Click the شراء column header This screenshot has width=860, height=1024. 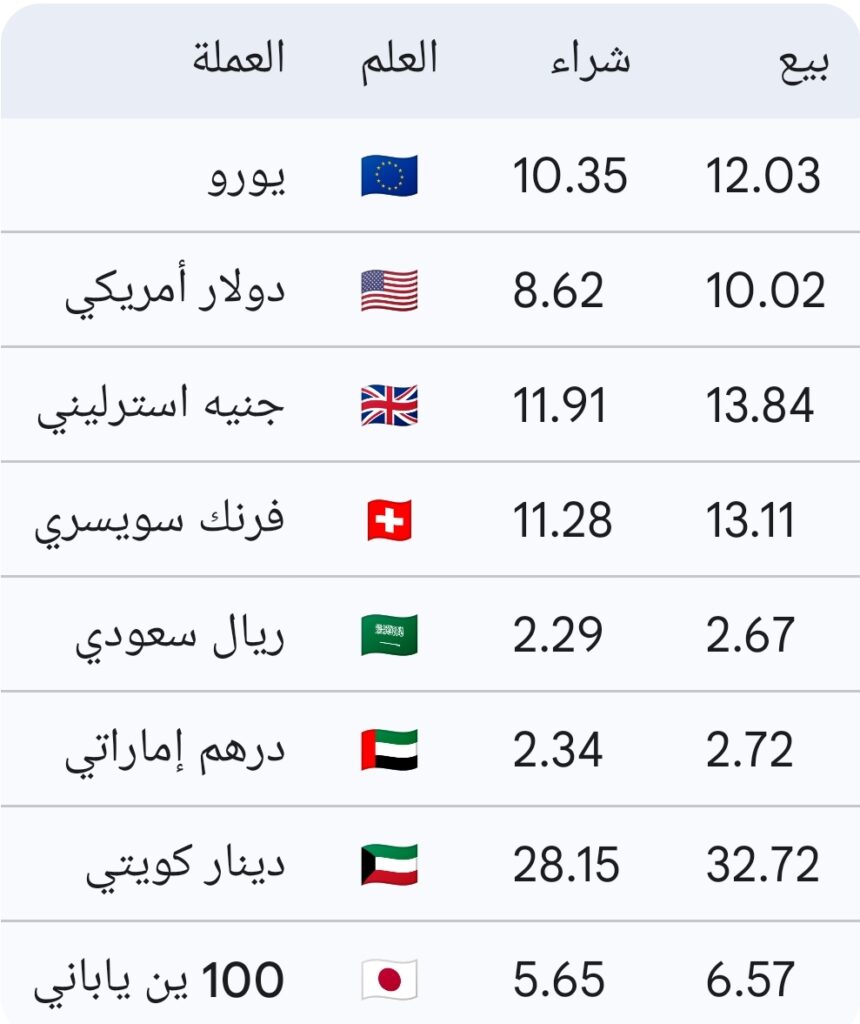coord(590,60)
